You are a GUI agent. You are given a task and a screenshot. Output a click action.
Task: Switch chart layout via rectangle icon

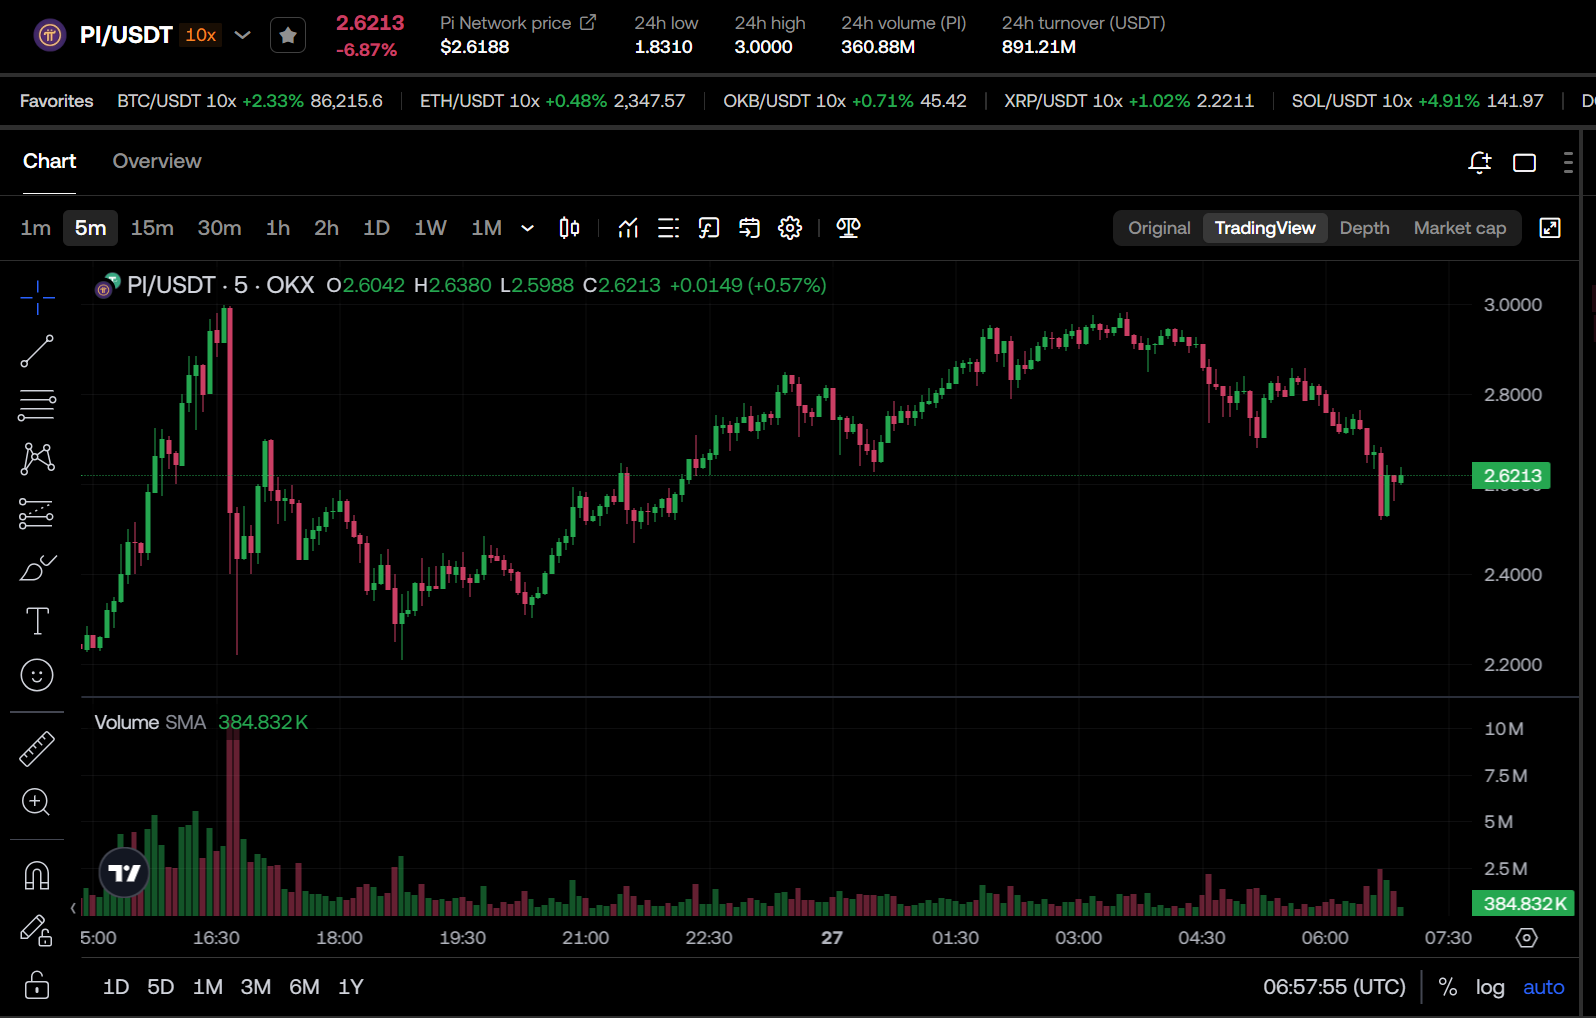[x=1524, y=162]
